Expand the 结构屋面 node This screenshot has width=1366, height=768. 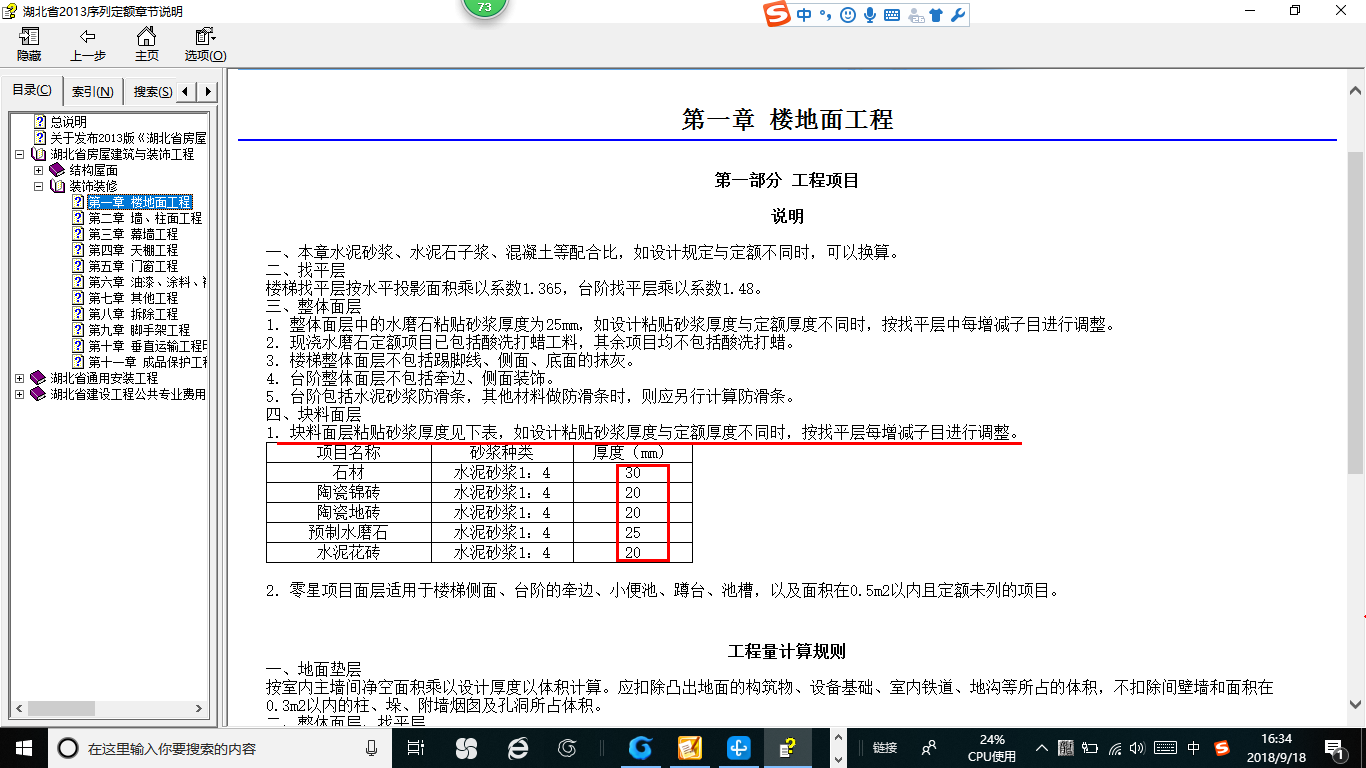pos(39,171)
